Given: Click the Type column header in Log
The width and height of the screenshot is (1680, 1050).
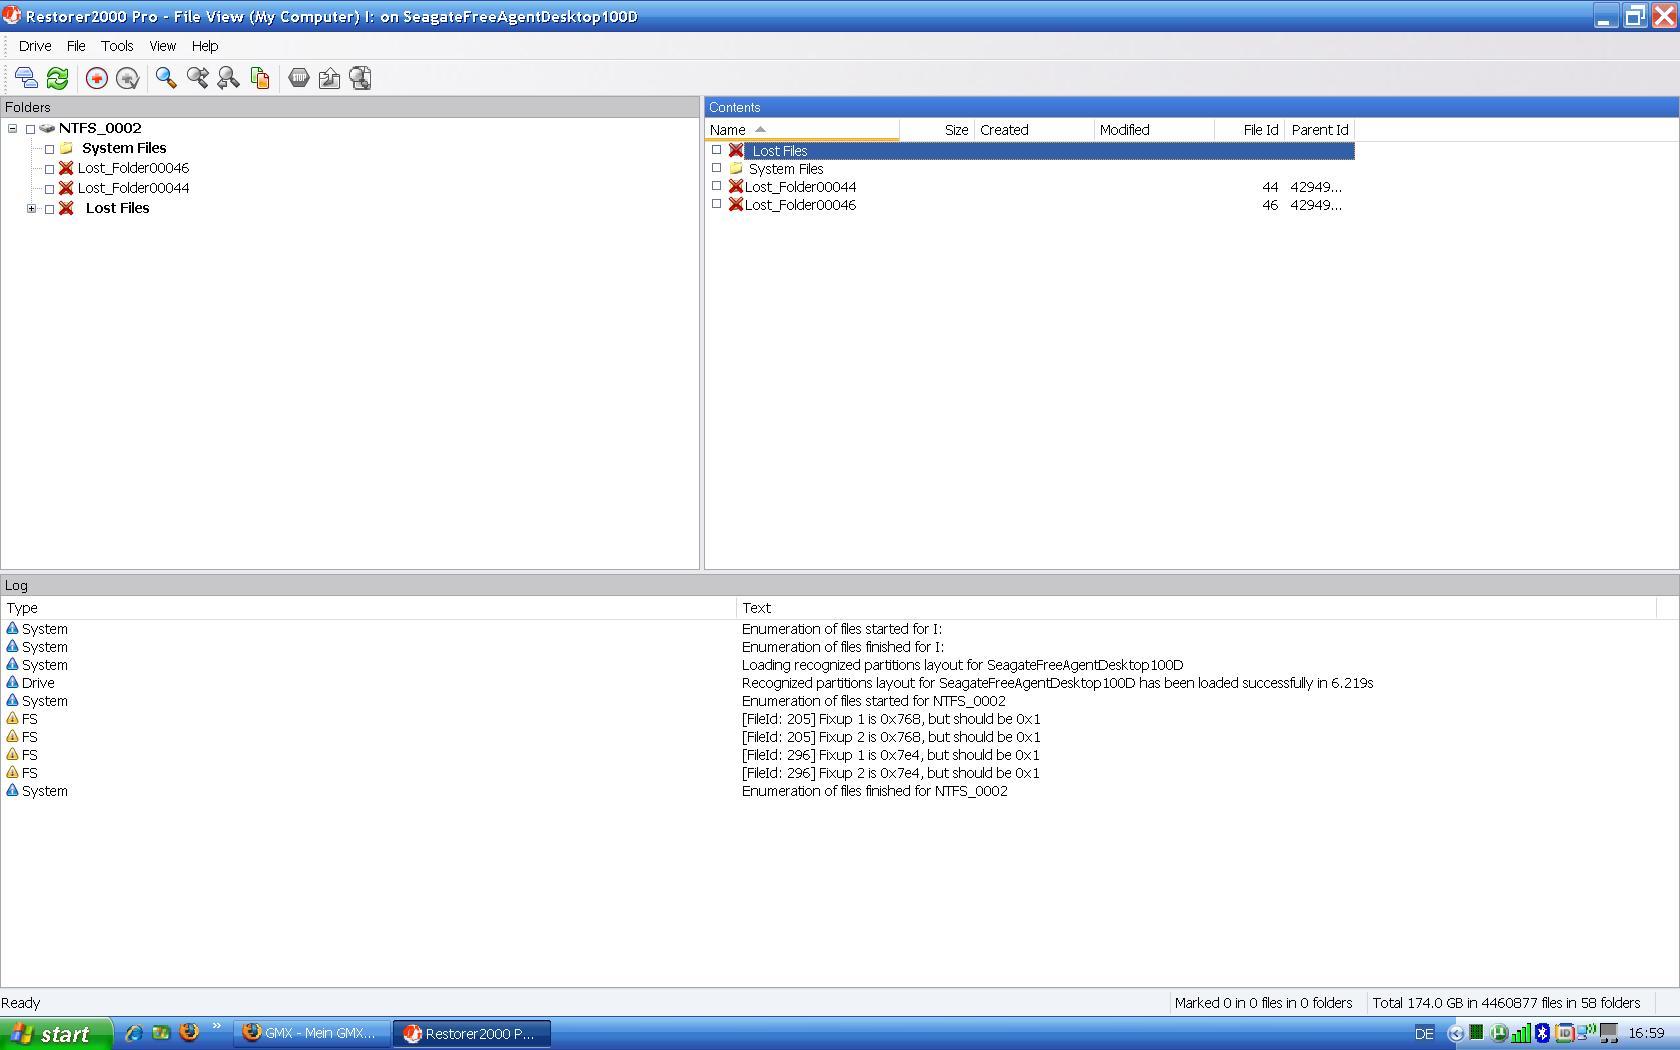Looking at the screenshot, I should pos(368,608).
